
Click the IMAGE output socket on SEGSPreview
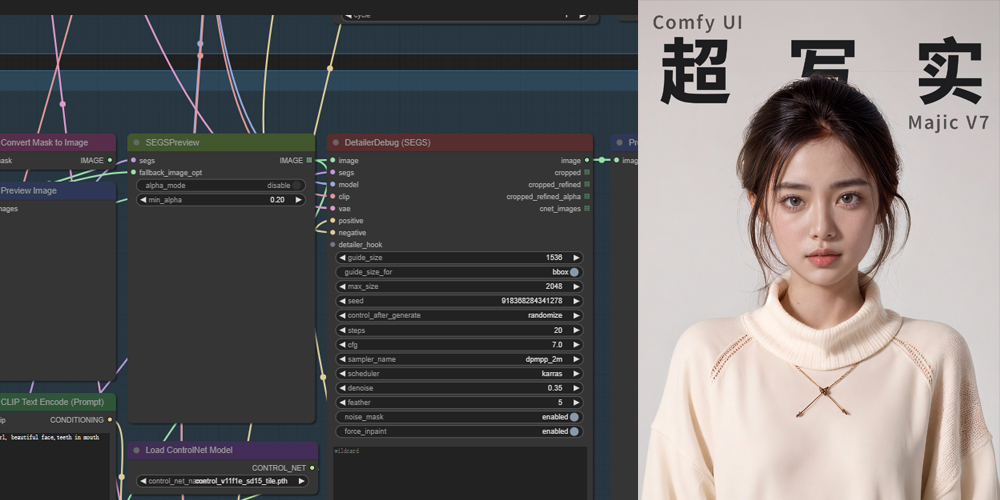(309, 161)
